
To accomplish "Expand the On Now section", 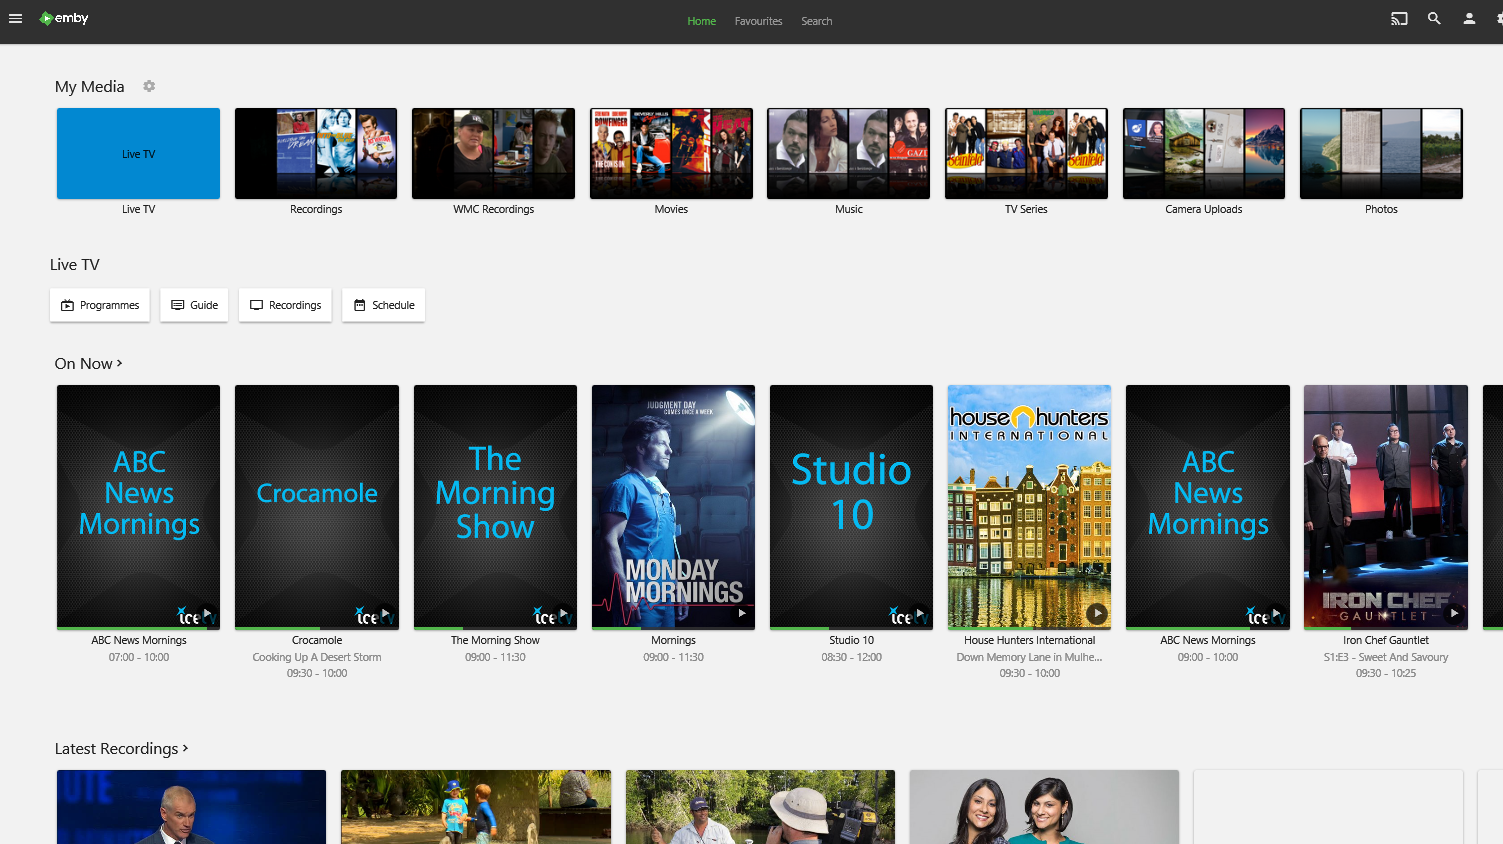I will [x=88, y=364].
